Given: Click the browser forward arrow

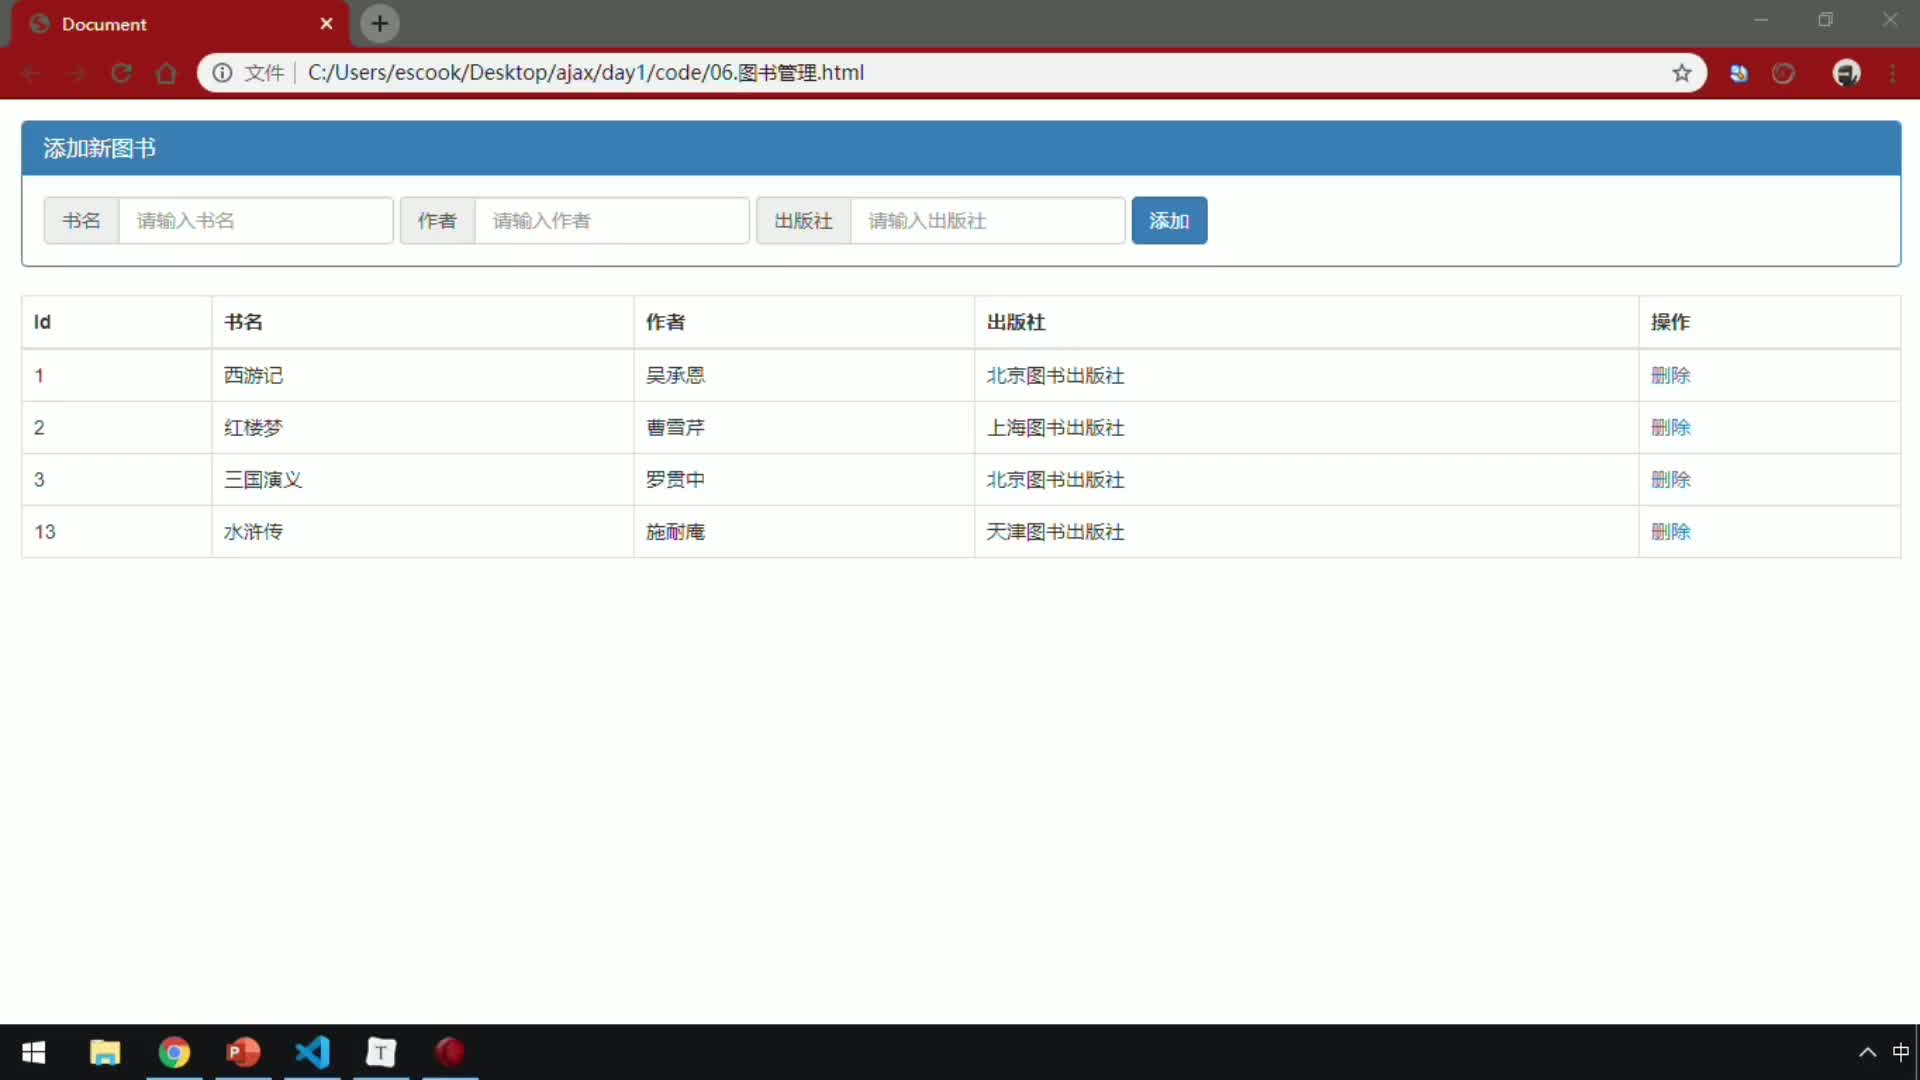Looking at the screenshot, I should point(77,73).
